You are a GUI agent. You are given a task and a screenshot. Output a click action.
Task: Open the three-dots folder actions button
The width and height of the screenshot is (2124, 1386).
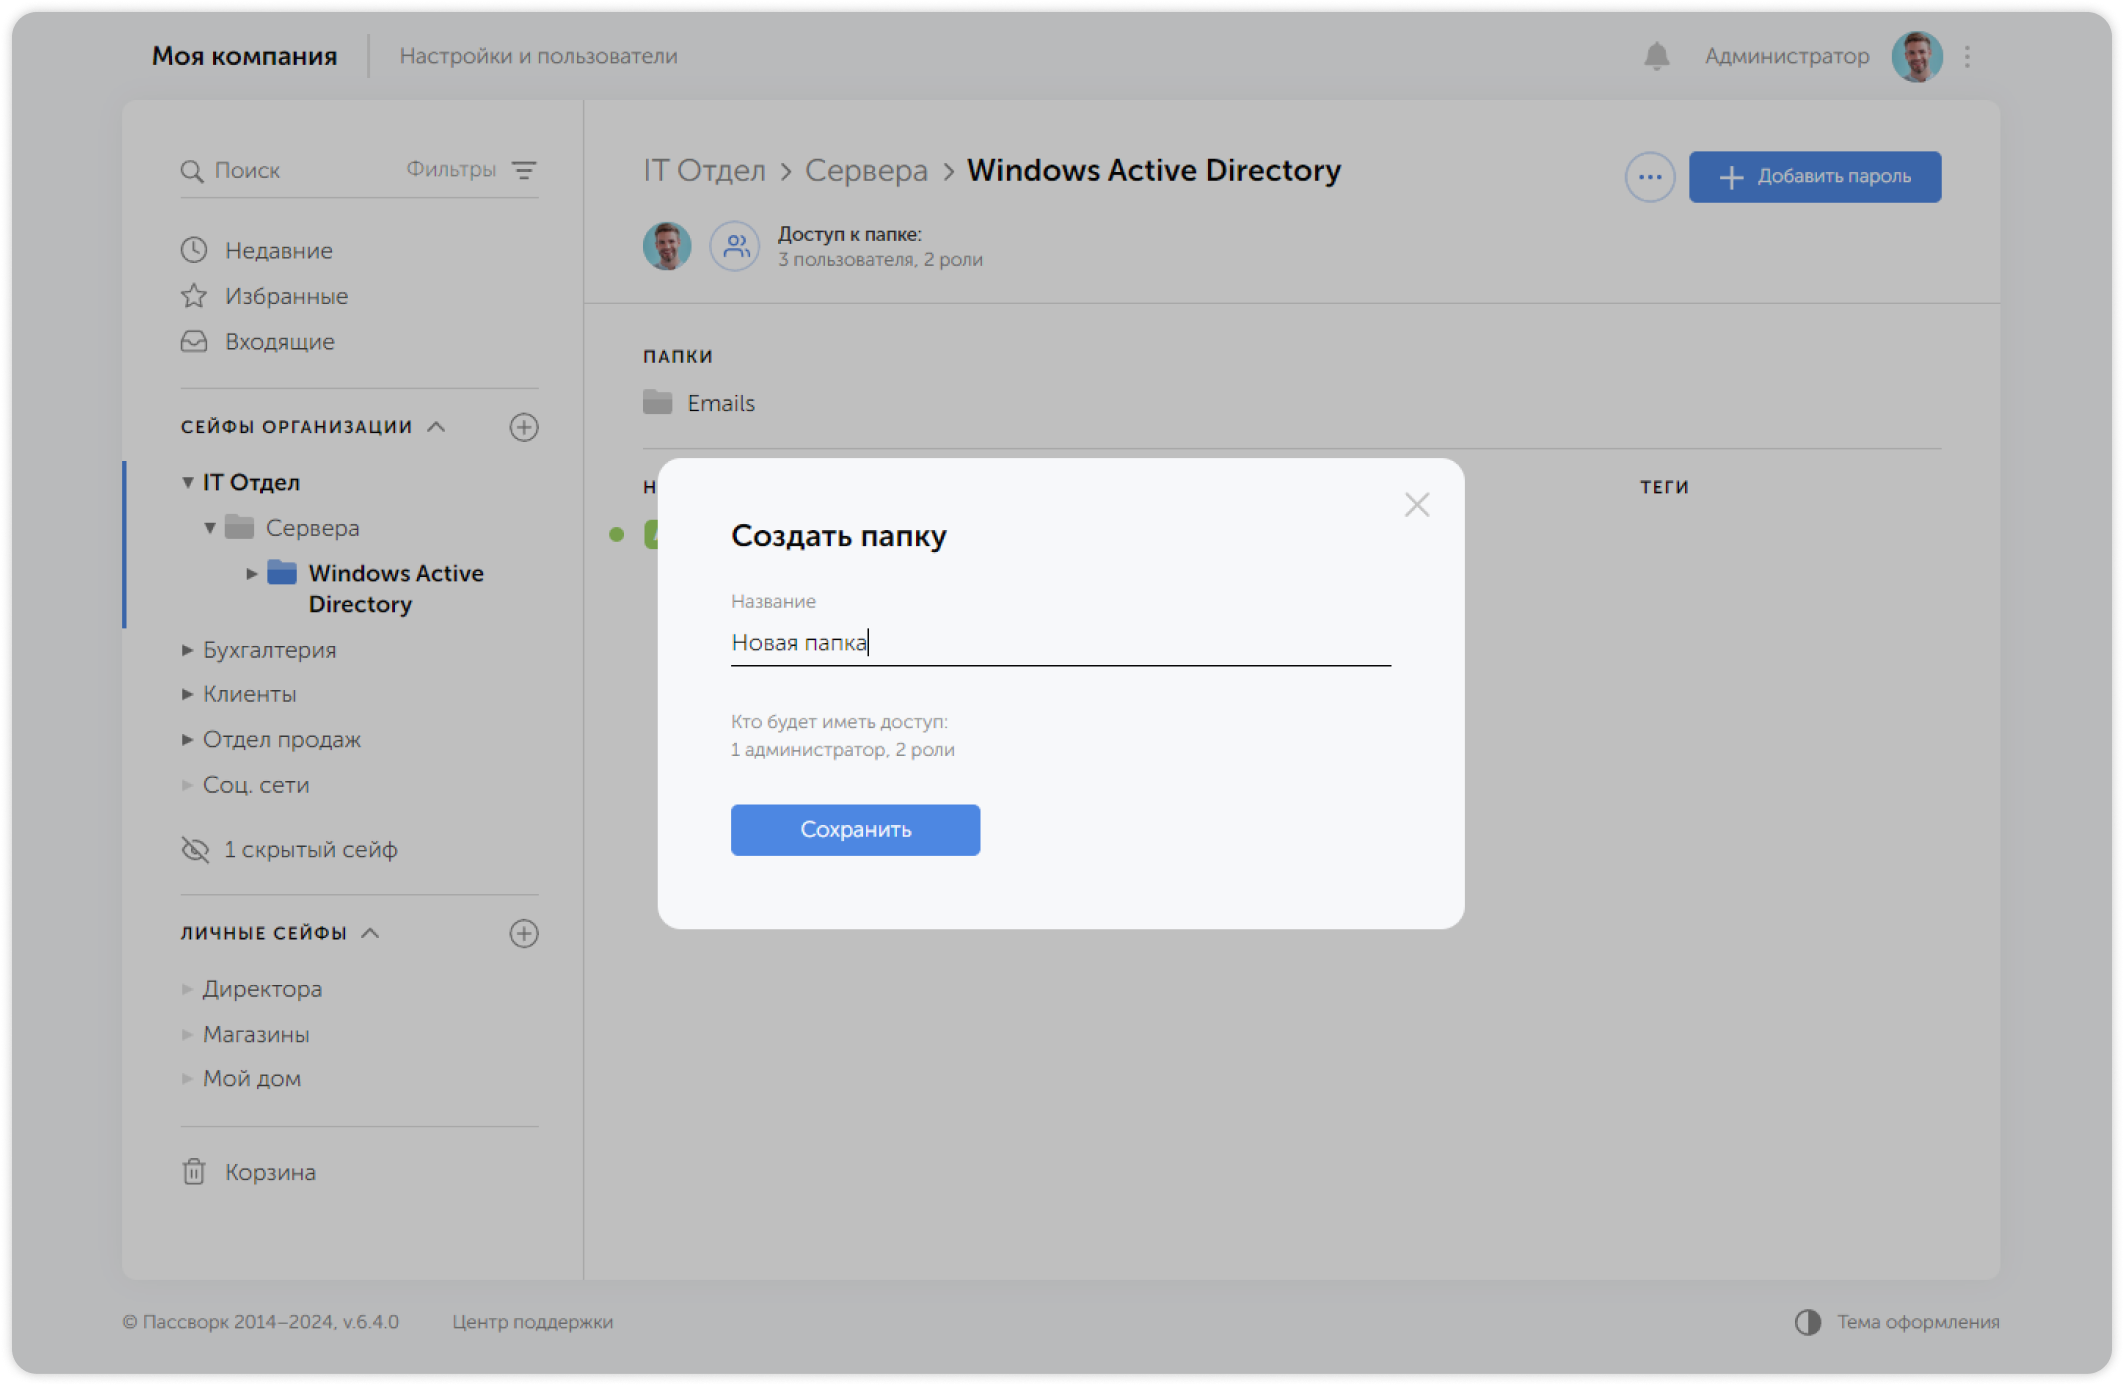(x=1649, y=177)
